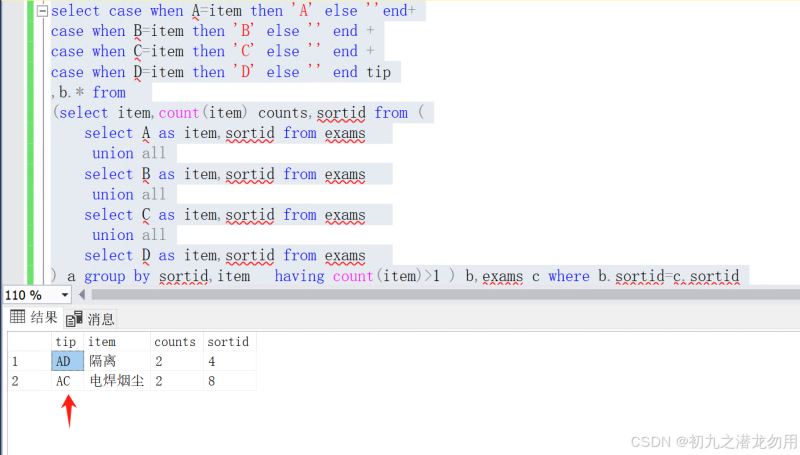The height and width of the screenshot is (455, 800).
Task: Select all via grid top-left corner cell
Action: 26,341
